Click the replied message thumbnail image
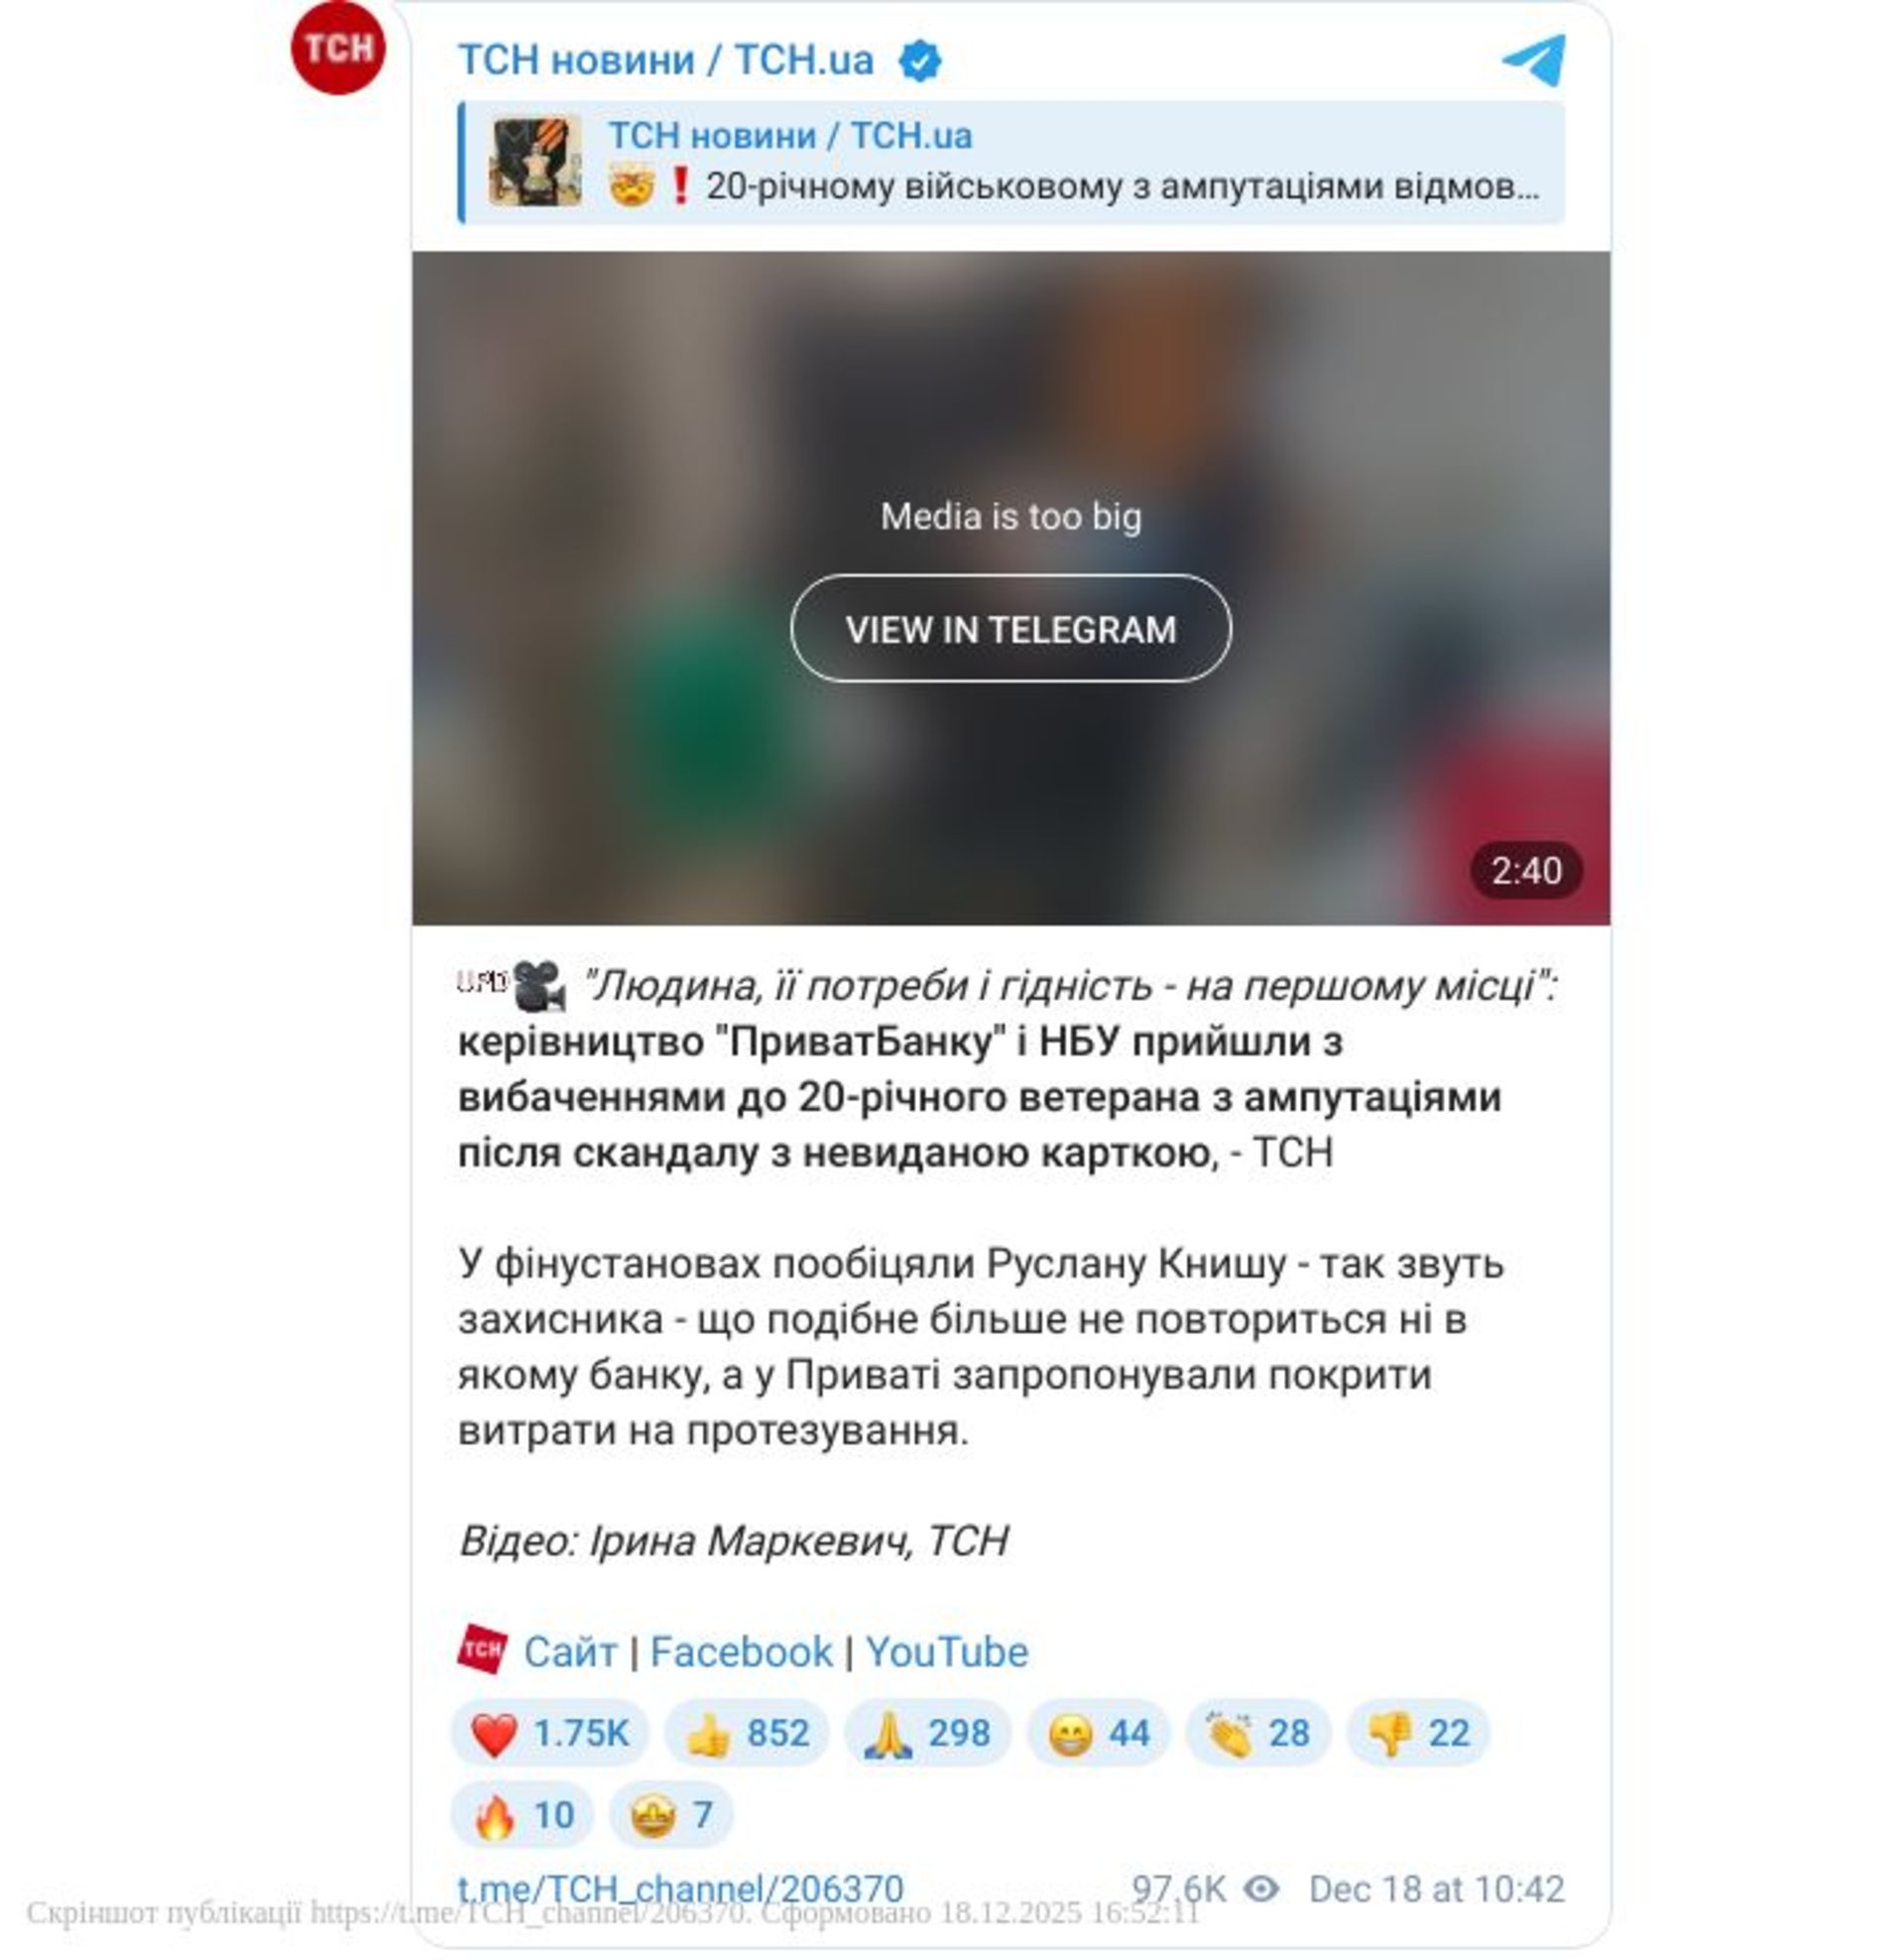The width and height of the screenshot is (1904, 1960). (535, 161)
